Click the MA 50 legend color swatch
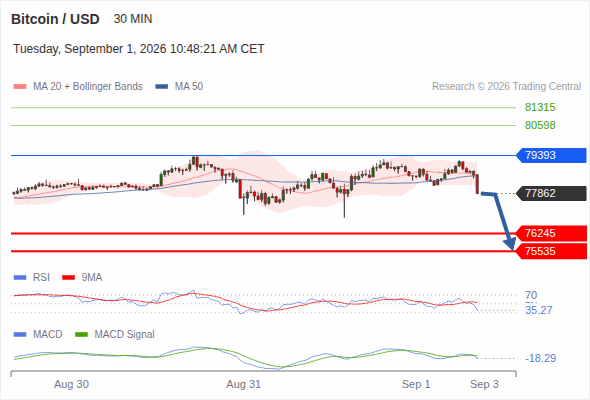This screenshot has width=590, height=400. pyautogui.click(x=162, y=87)
